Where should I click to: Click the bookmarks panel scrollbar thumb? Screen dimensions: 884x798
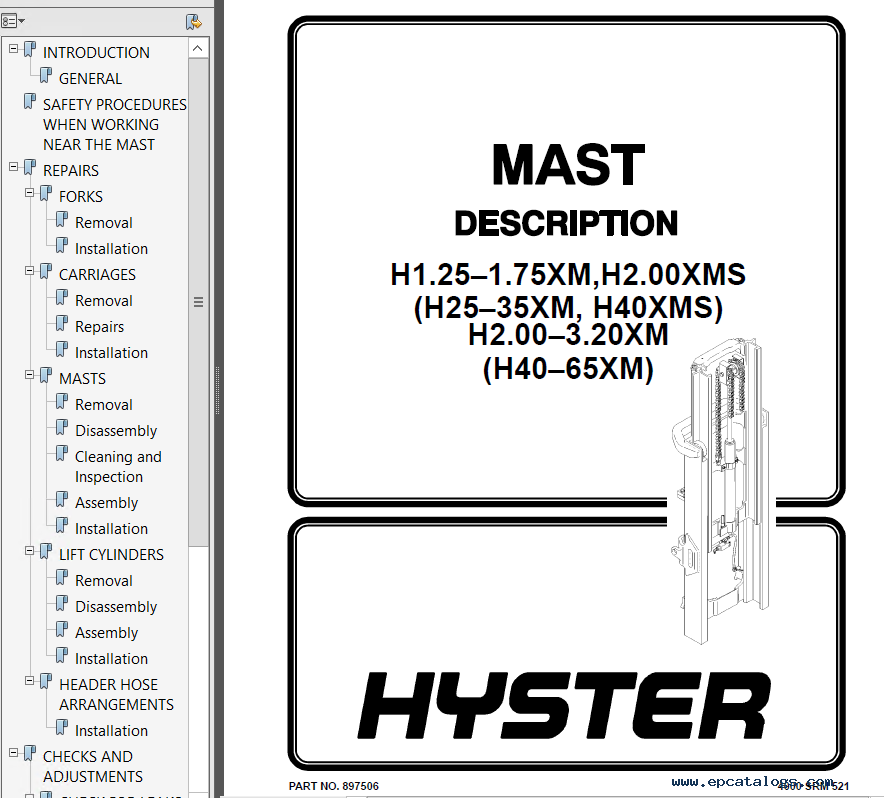[198, 302]
